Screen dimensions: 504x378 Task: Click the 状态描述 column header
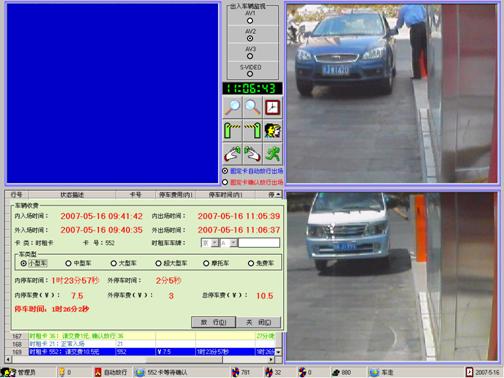[x=72, y=195]
